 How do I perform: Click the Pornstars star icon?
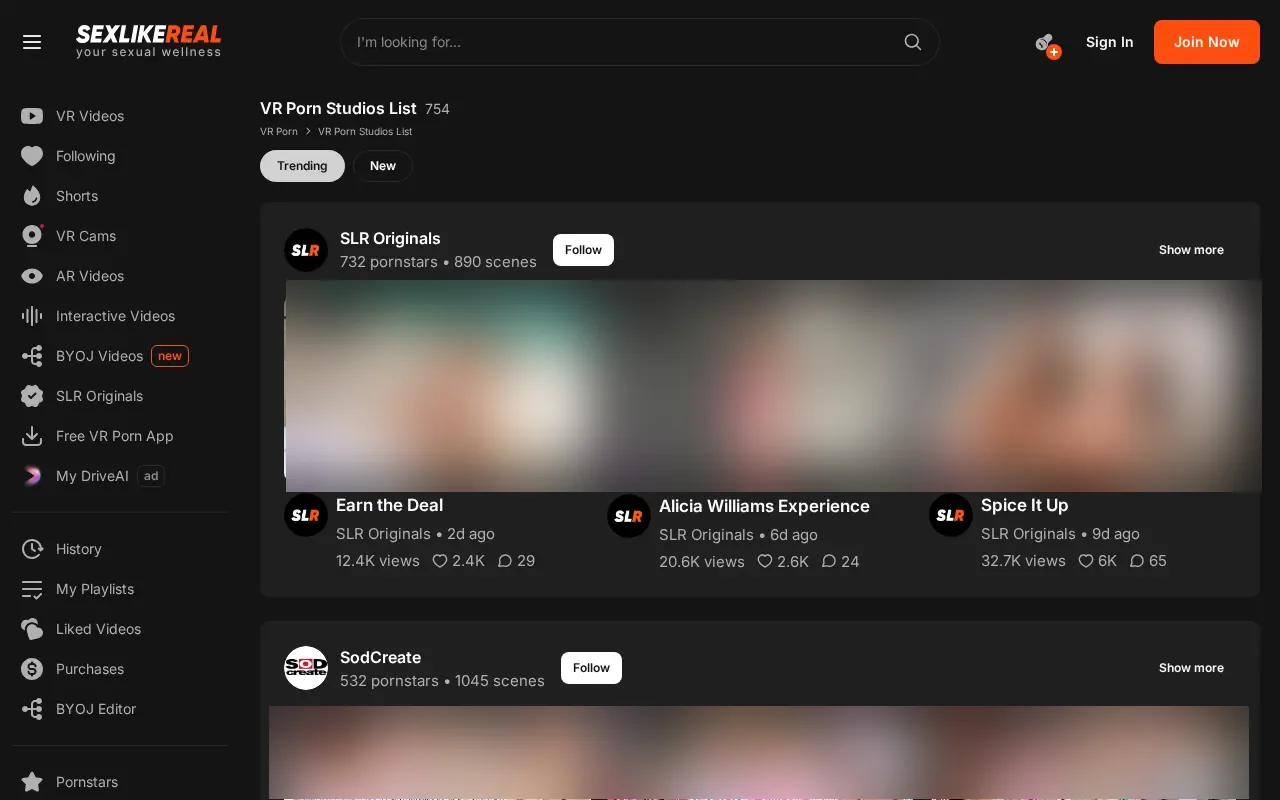[32, 782]
